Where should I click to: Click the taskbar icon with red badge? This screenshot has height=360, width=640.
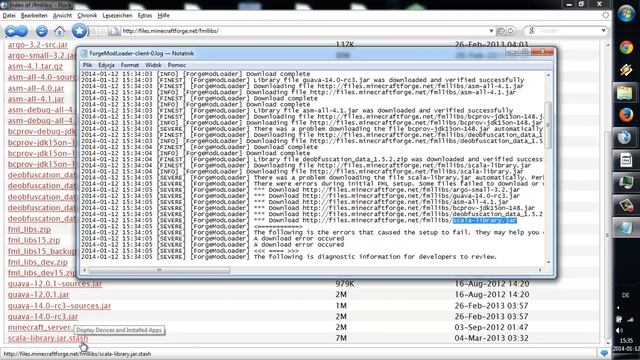coord(626,205)
